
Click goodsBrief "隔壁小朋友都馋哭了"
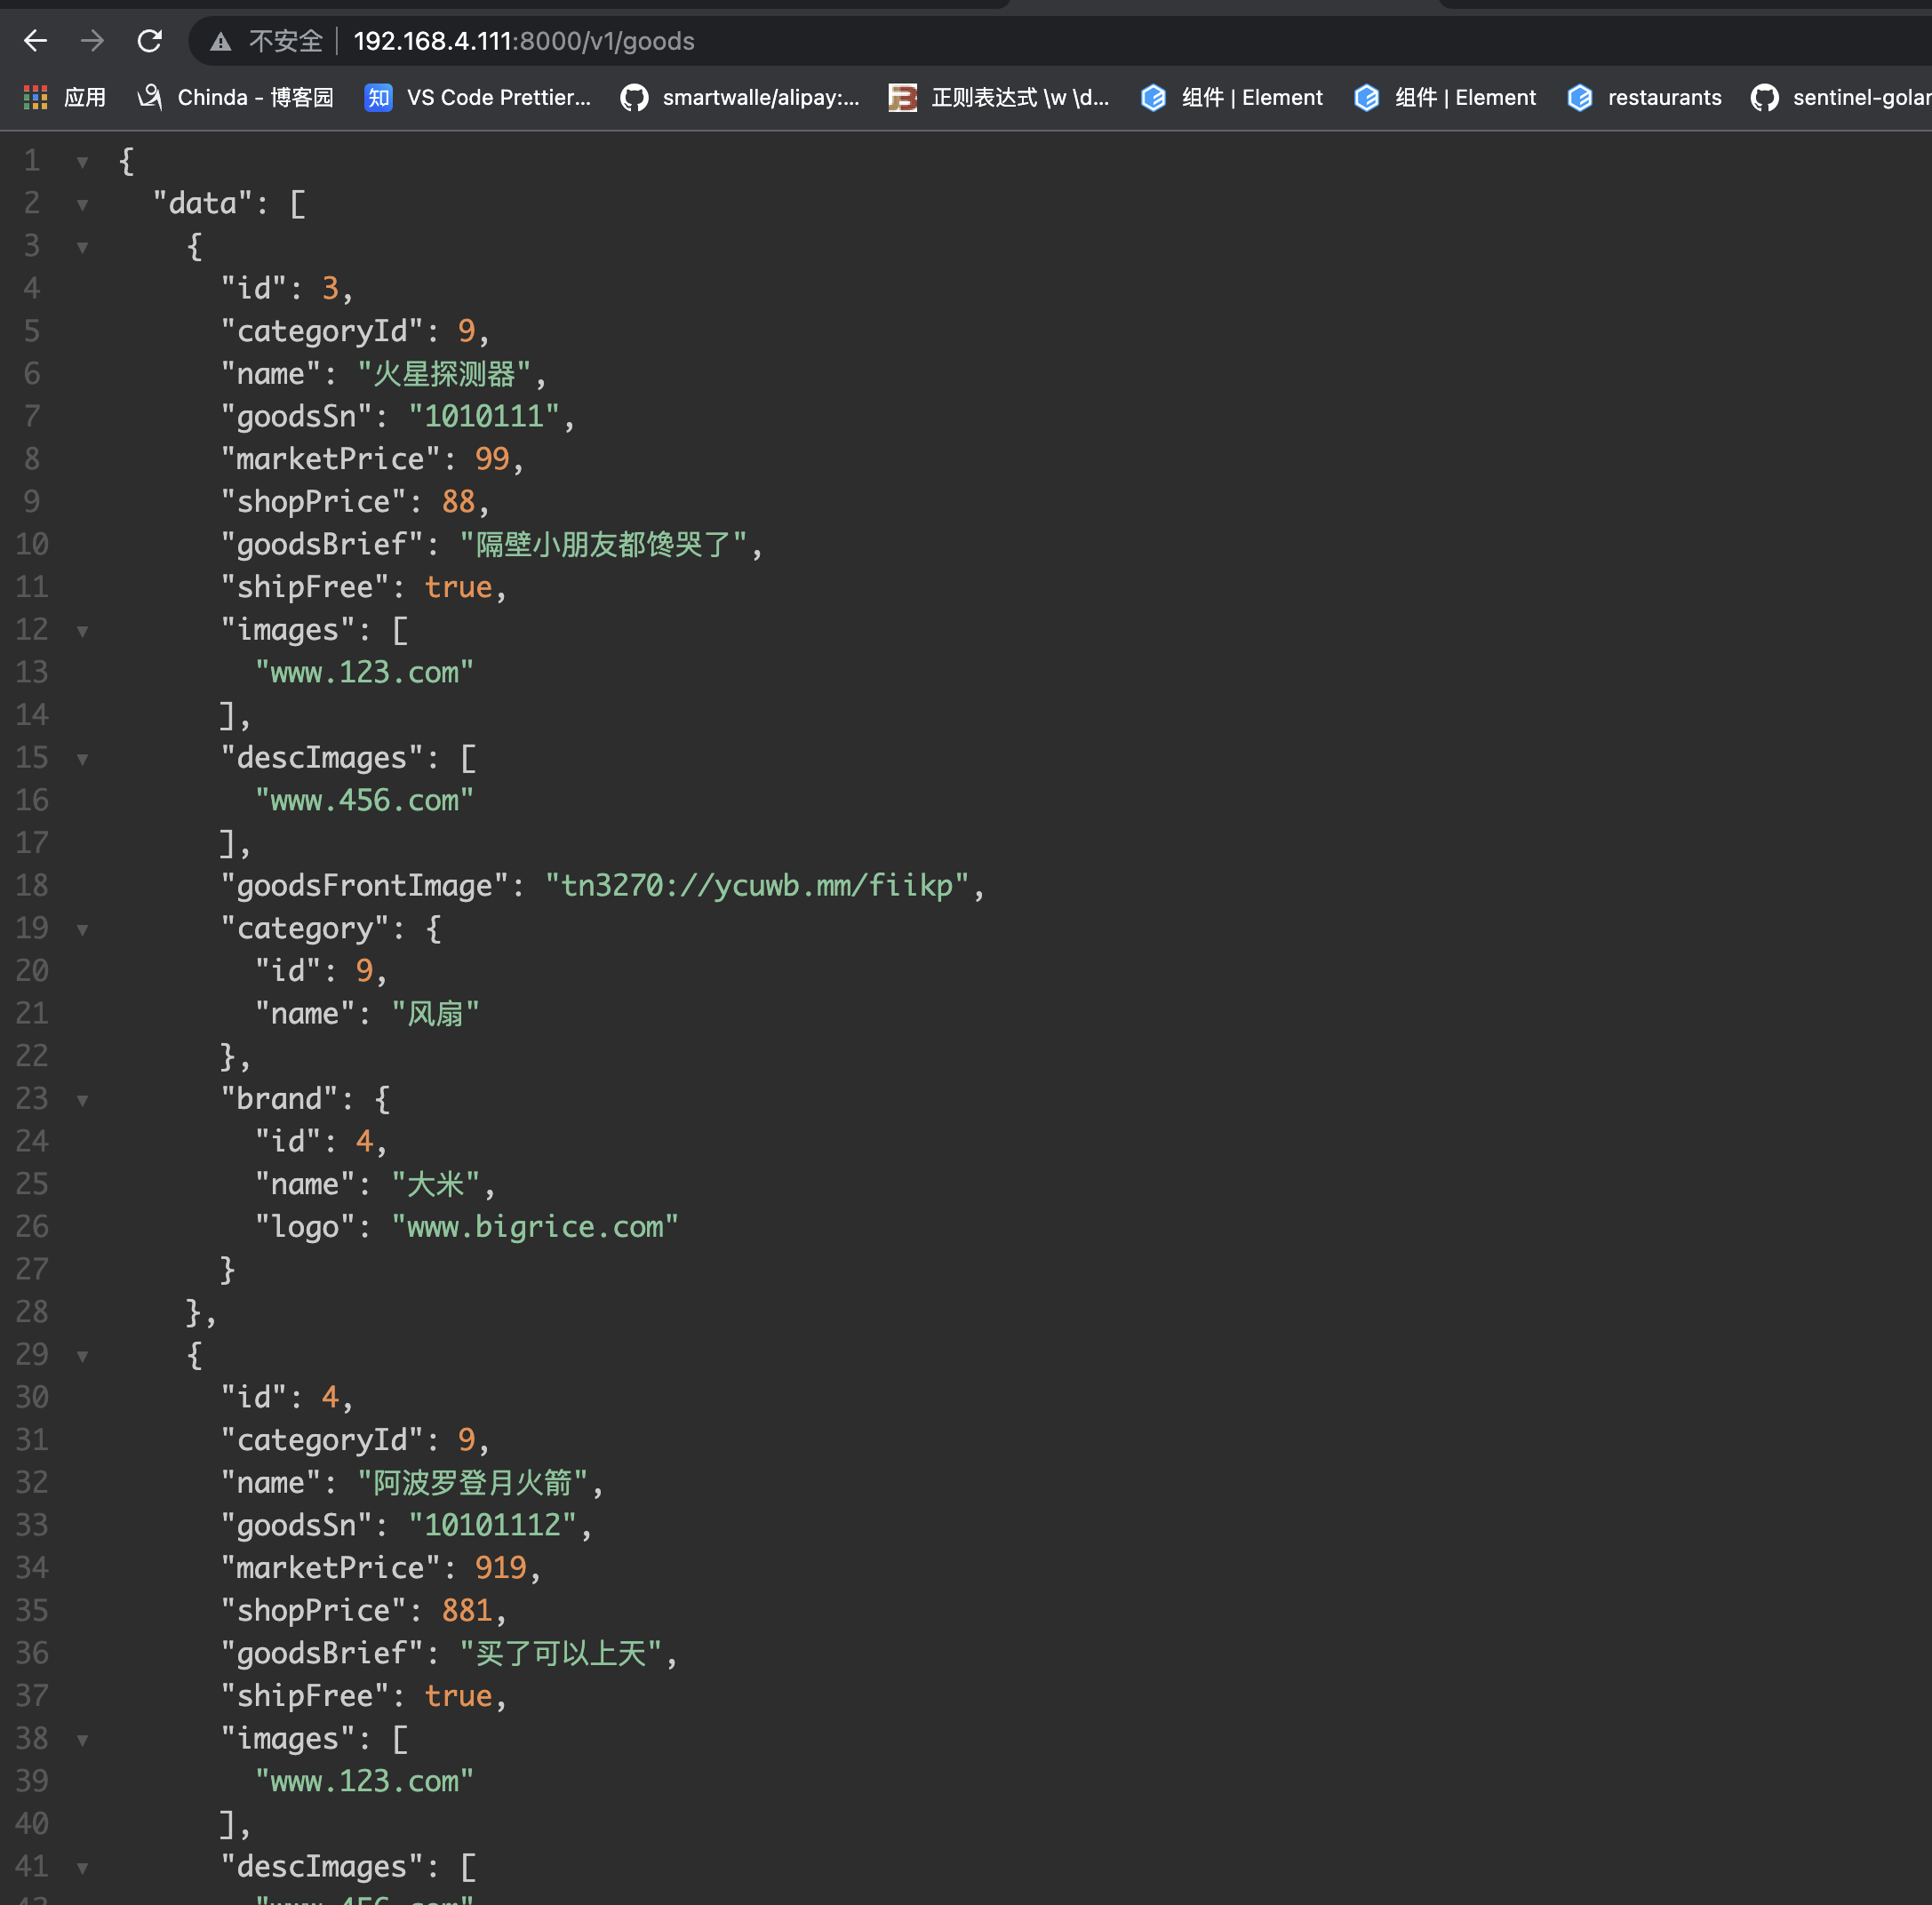click(604, 544)
